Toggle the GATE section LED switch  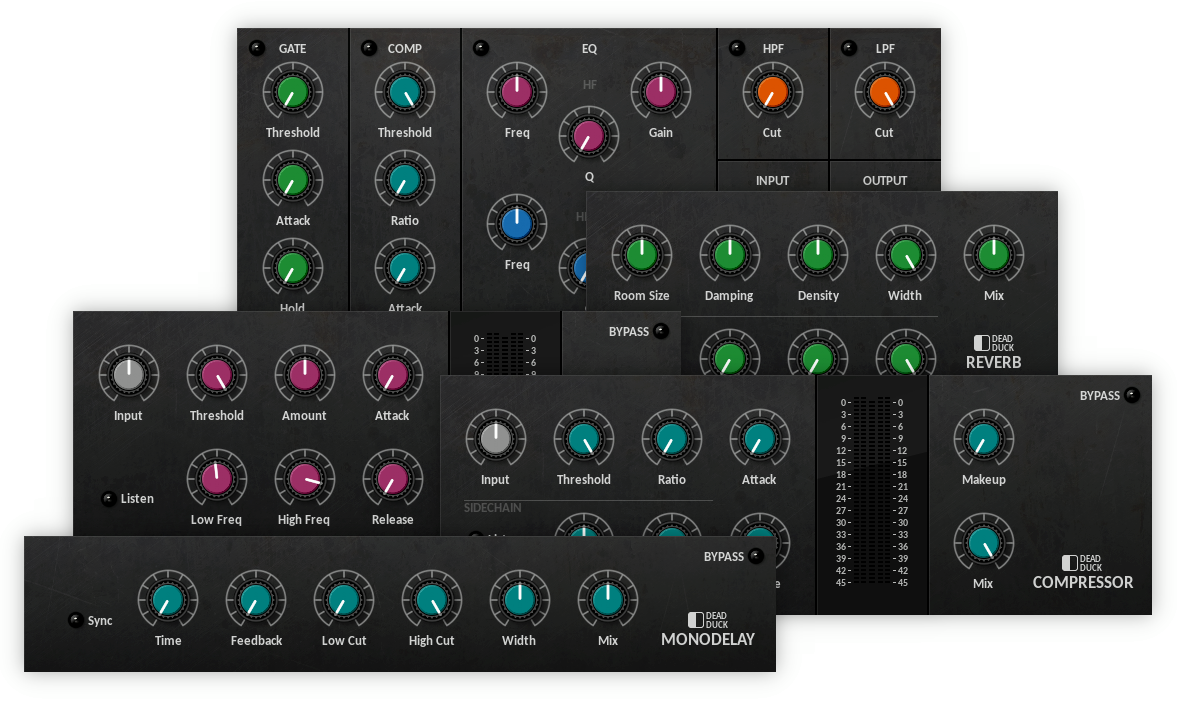point(257,48)
